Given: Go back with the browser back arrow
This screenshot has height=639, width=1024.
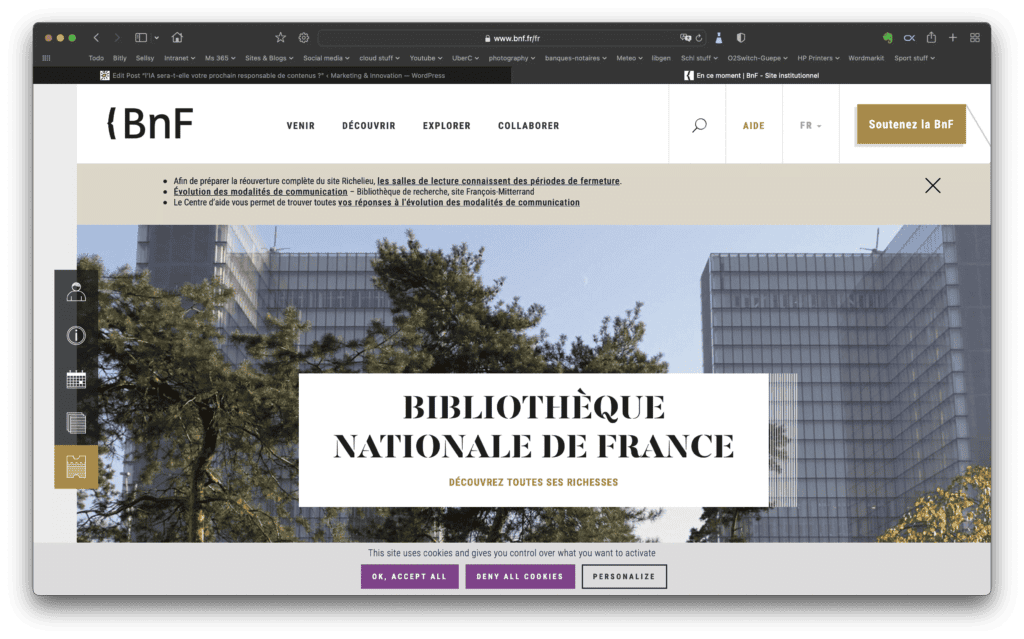Looking at the screenshot, I should (96, 38).
